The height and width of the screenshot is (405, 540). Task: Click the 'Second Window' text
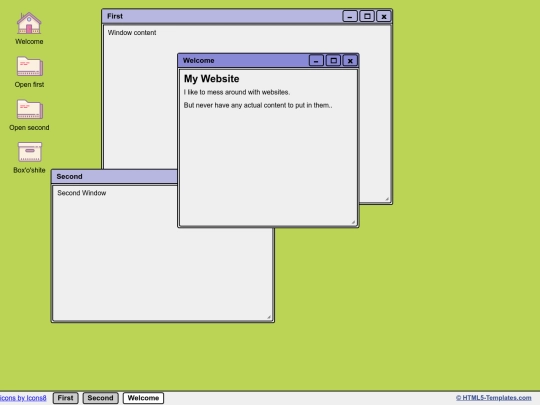[82, 193]
